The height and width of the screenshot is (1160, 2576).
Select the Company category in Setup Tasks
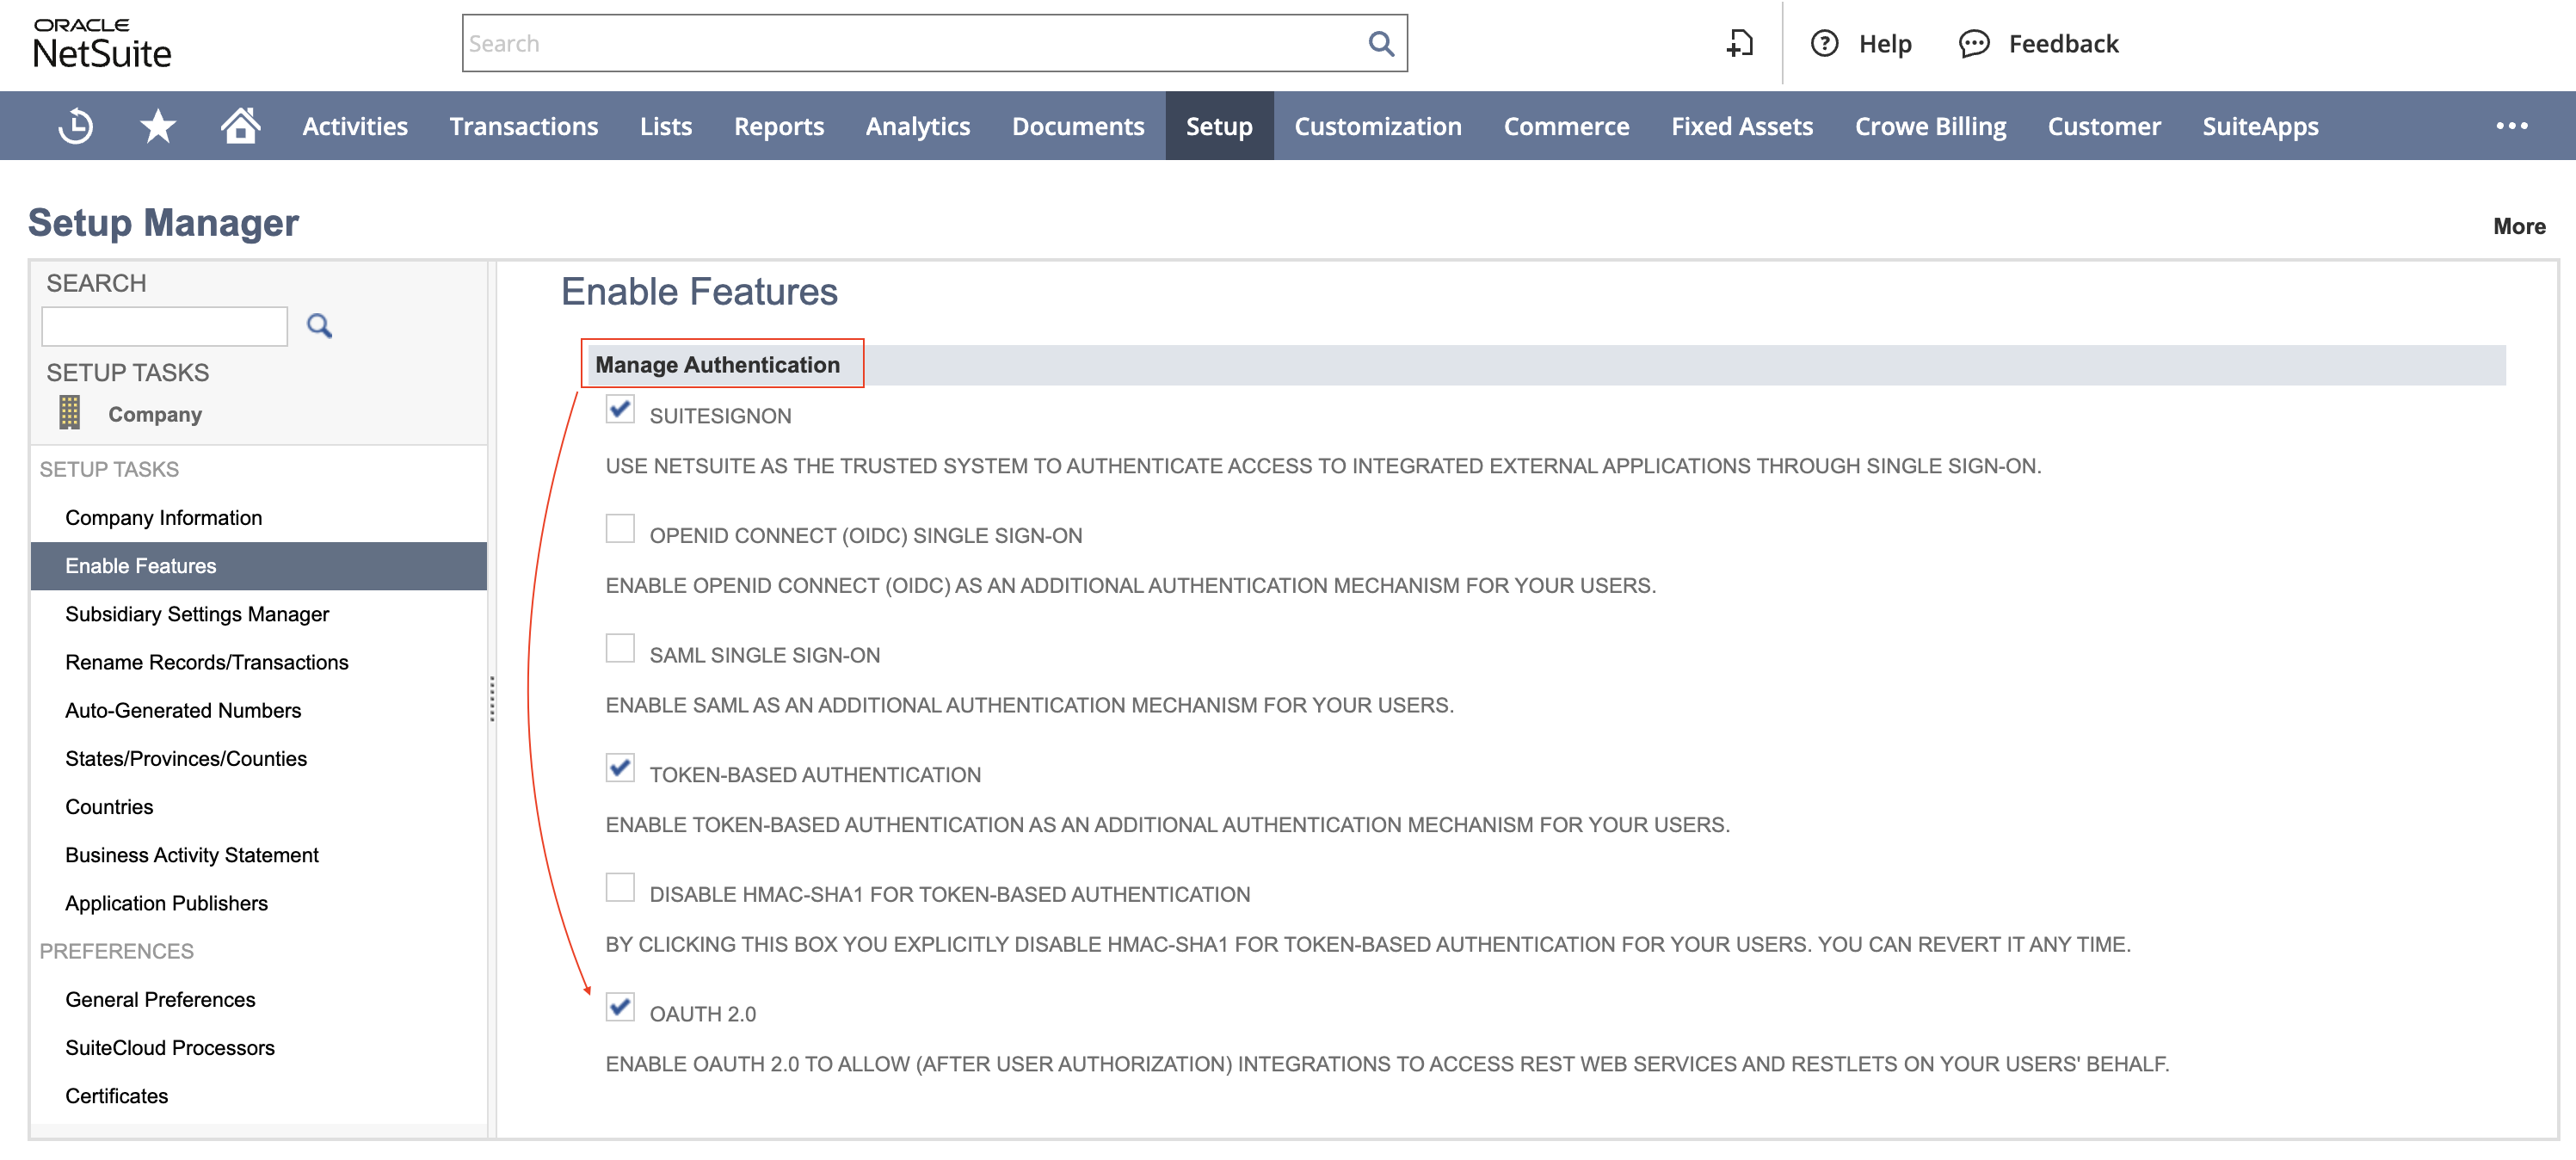pos(155,414)
